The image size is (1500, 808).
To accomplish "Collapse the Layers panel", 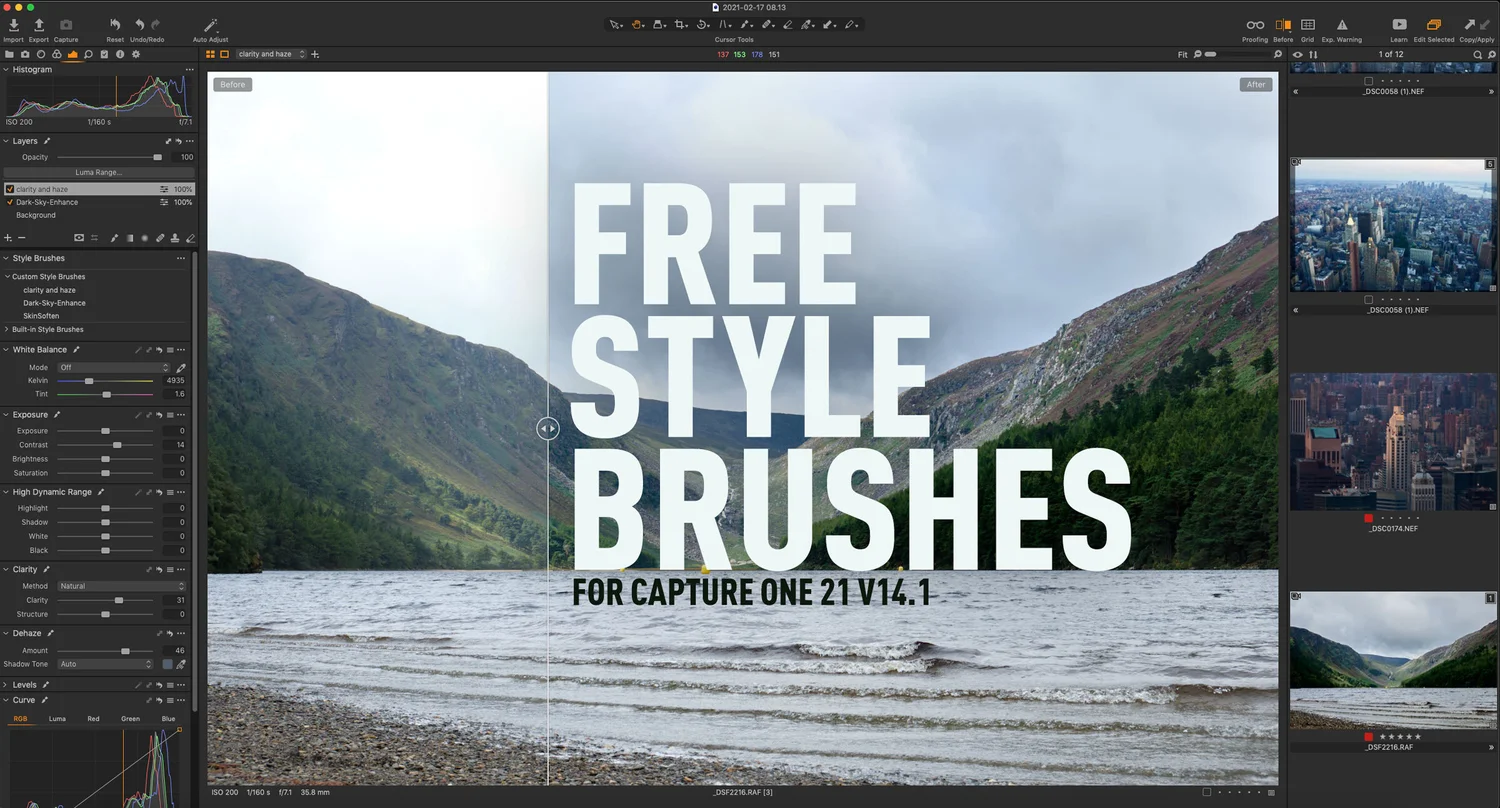I will pos(6,141).
